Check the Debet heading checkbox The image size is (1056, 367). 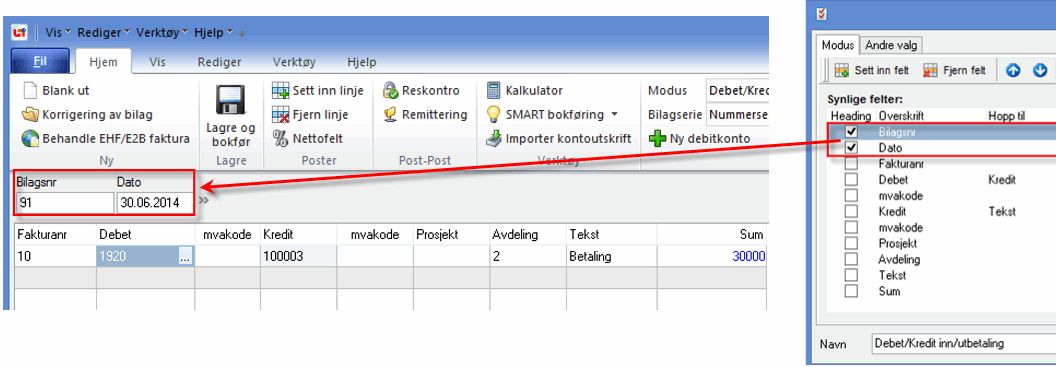(851, 180)
